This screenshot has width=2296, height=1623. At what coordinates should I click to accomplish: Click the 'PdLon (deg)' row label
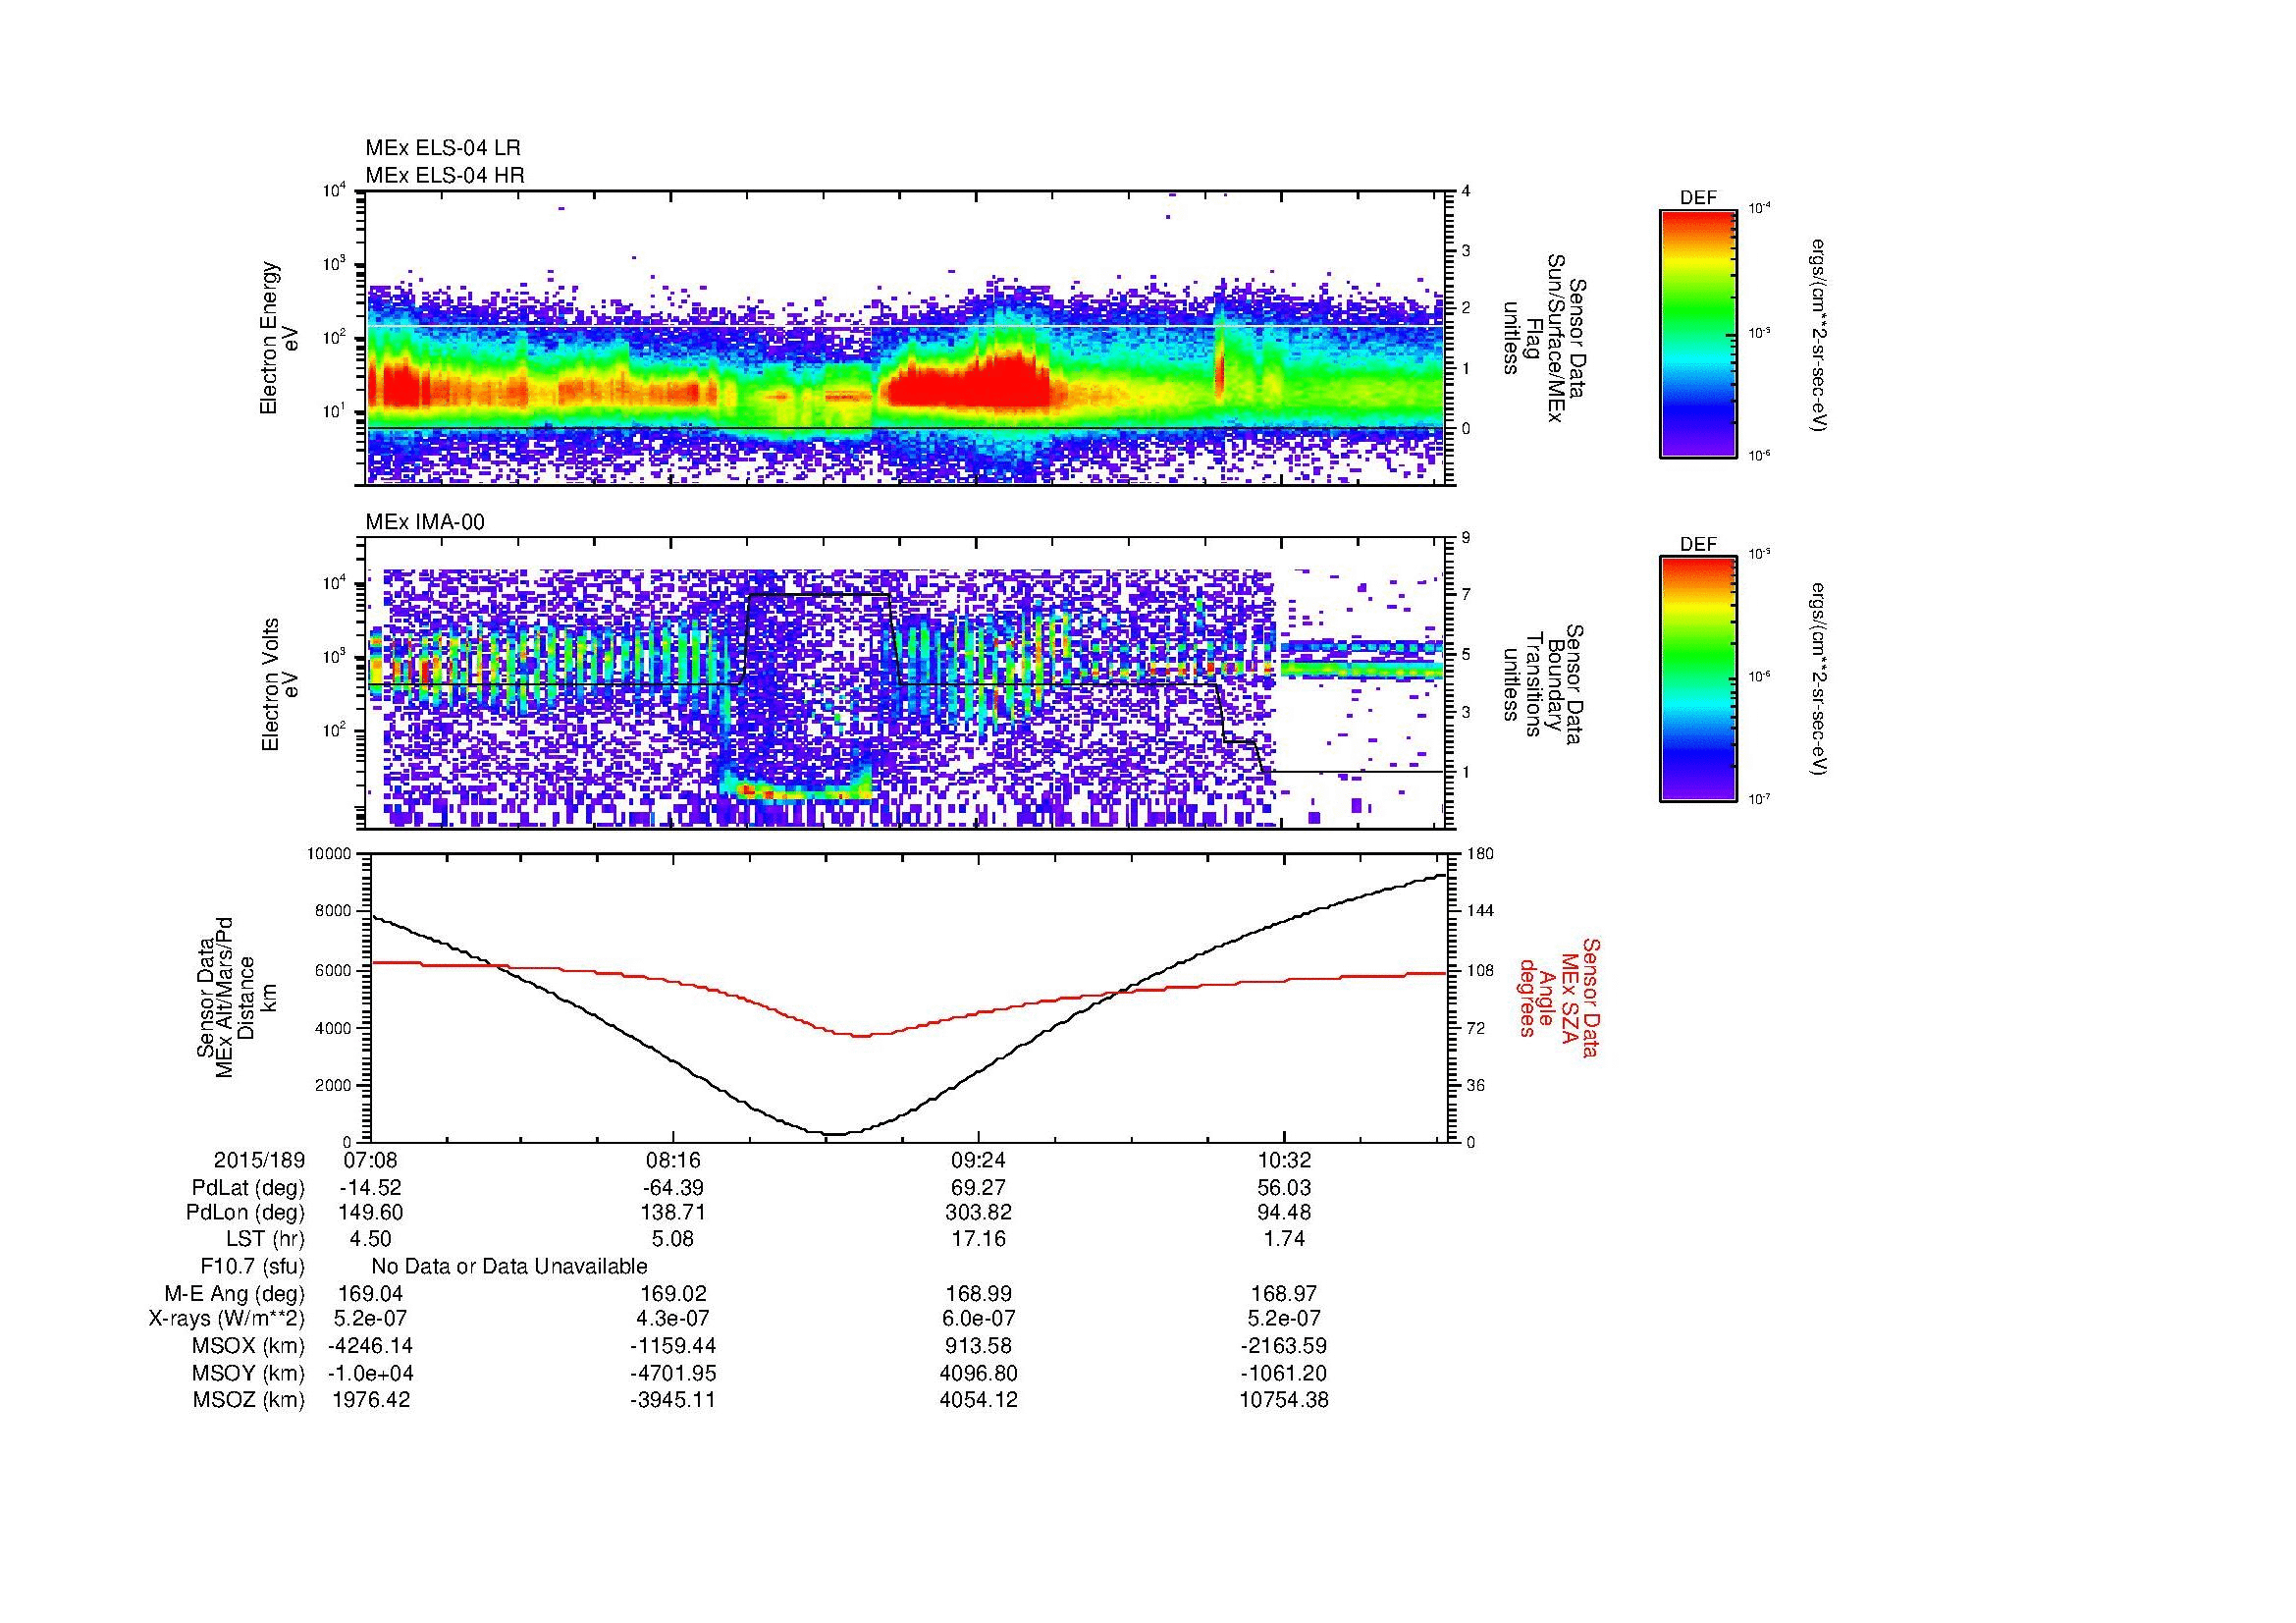coord(245,1213)
